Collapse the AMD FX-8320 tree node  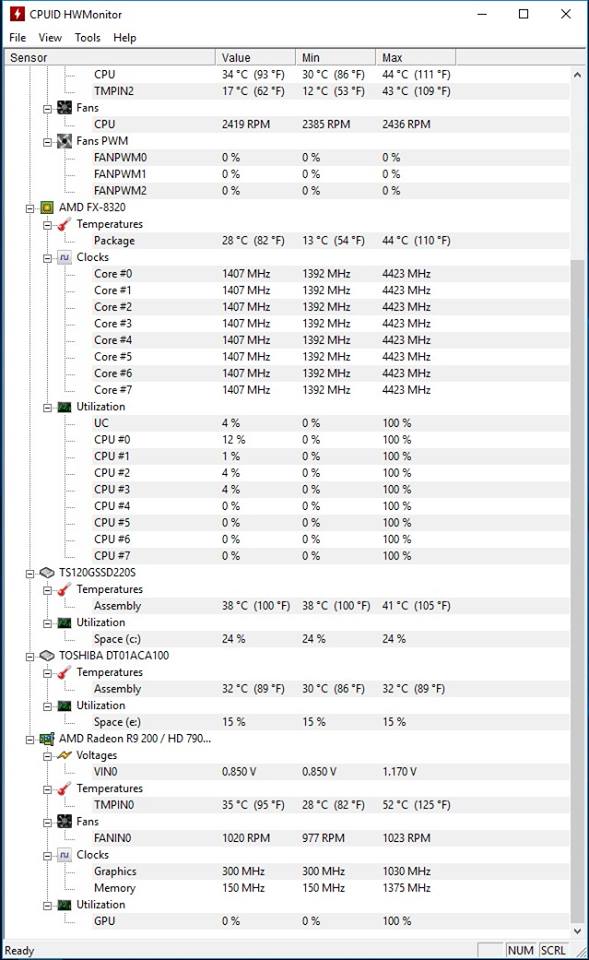(30, 208)
